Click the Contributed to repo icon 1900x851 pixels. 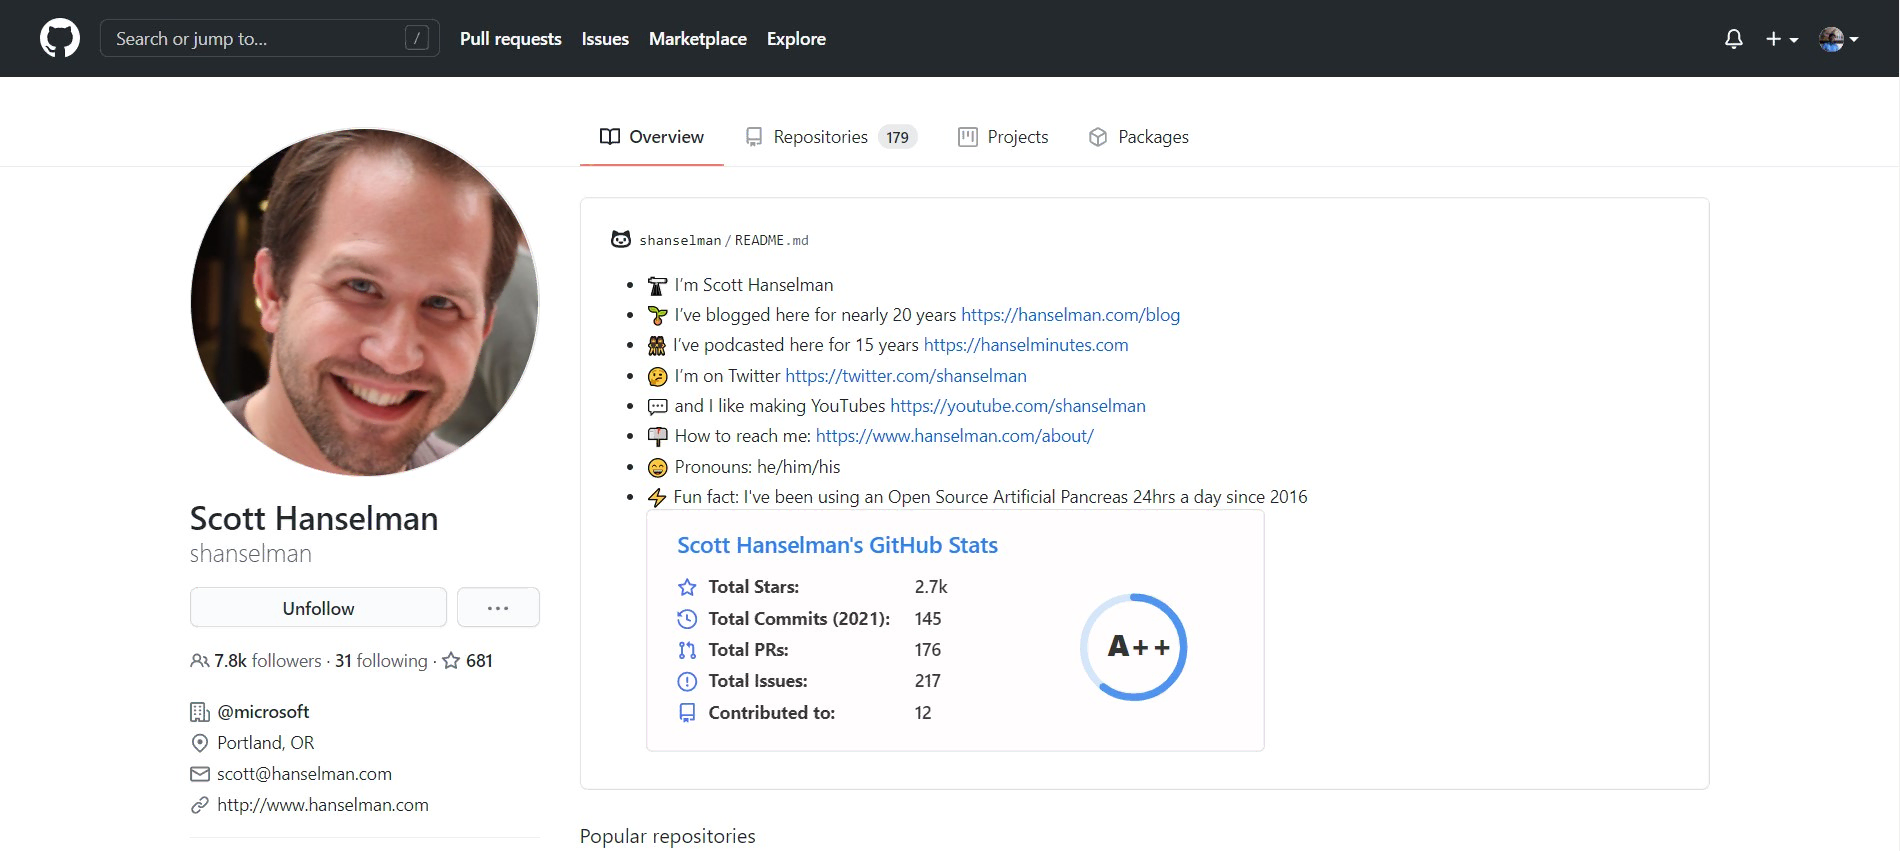click(687, 713)
